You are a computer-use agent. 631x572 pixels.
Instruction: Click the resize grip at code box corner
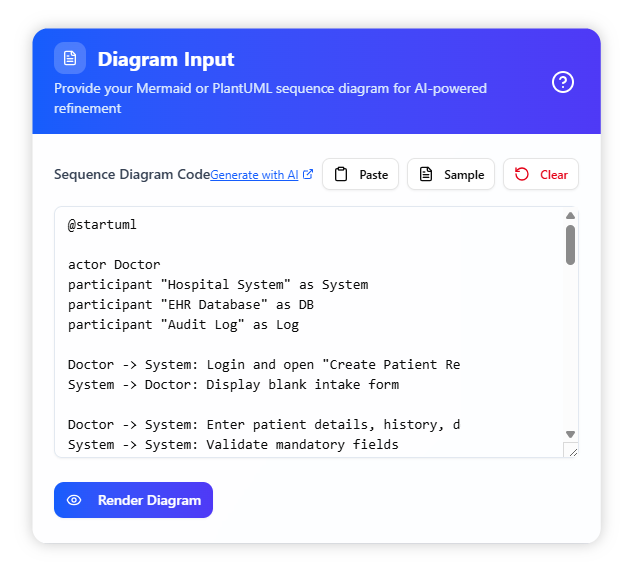point(571,451)
